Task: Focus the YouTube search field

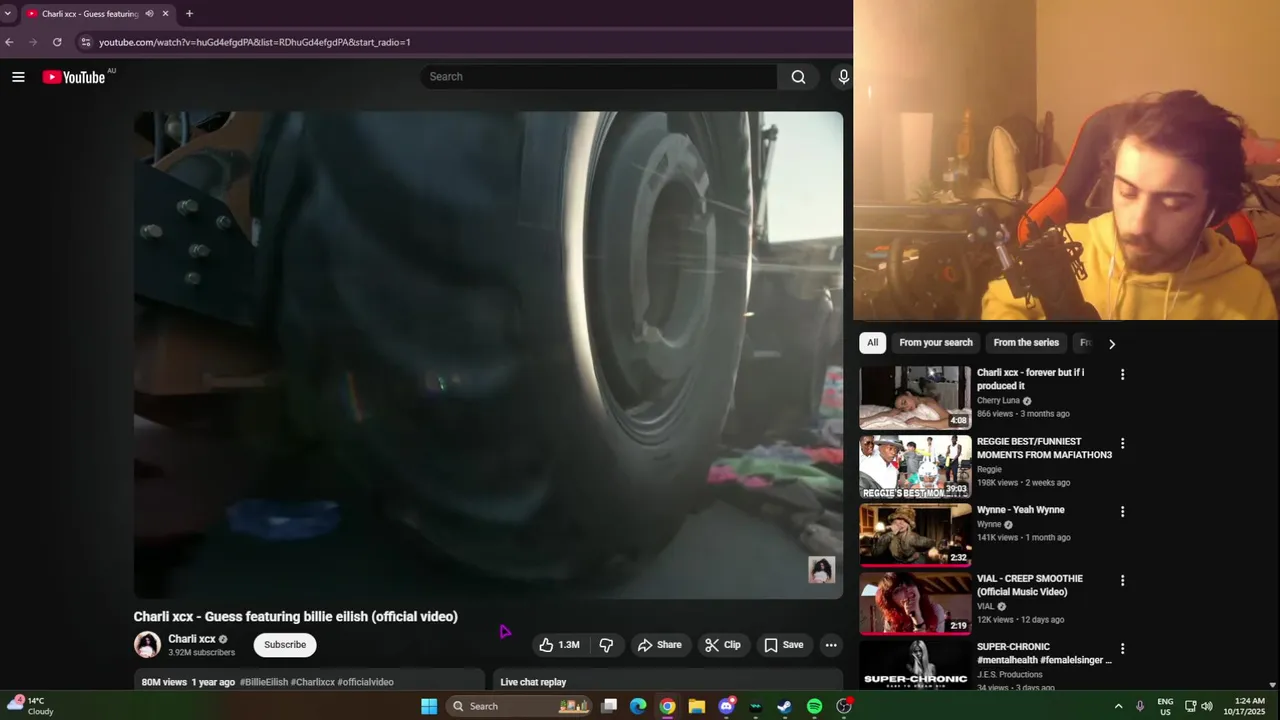Action: [599, 77]
